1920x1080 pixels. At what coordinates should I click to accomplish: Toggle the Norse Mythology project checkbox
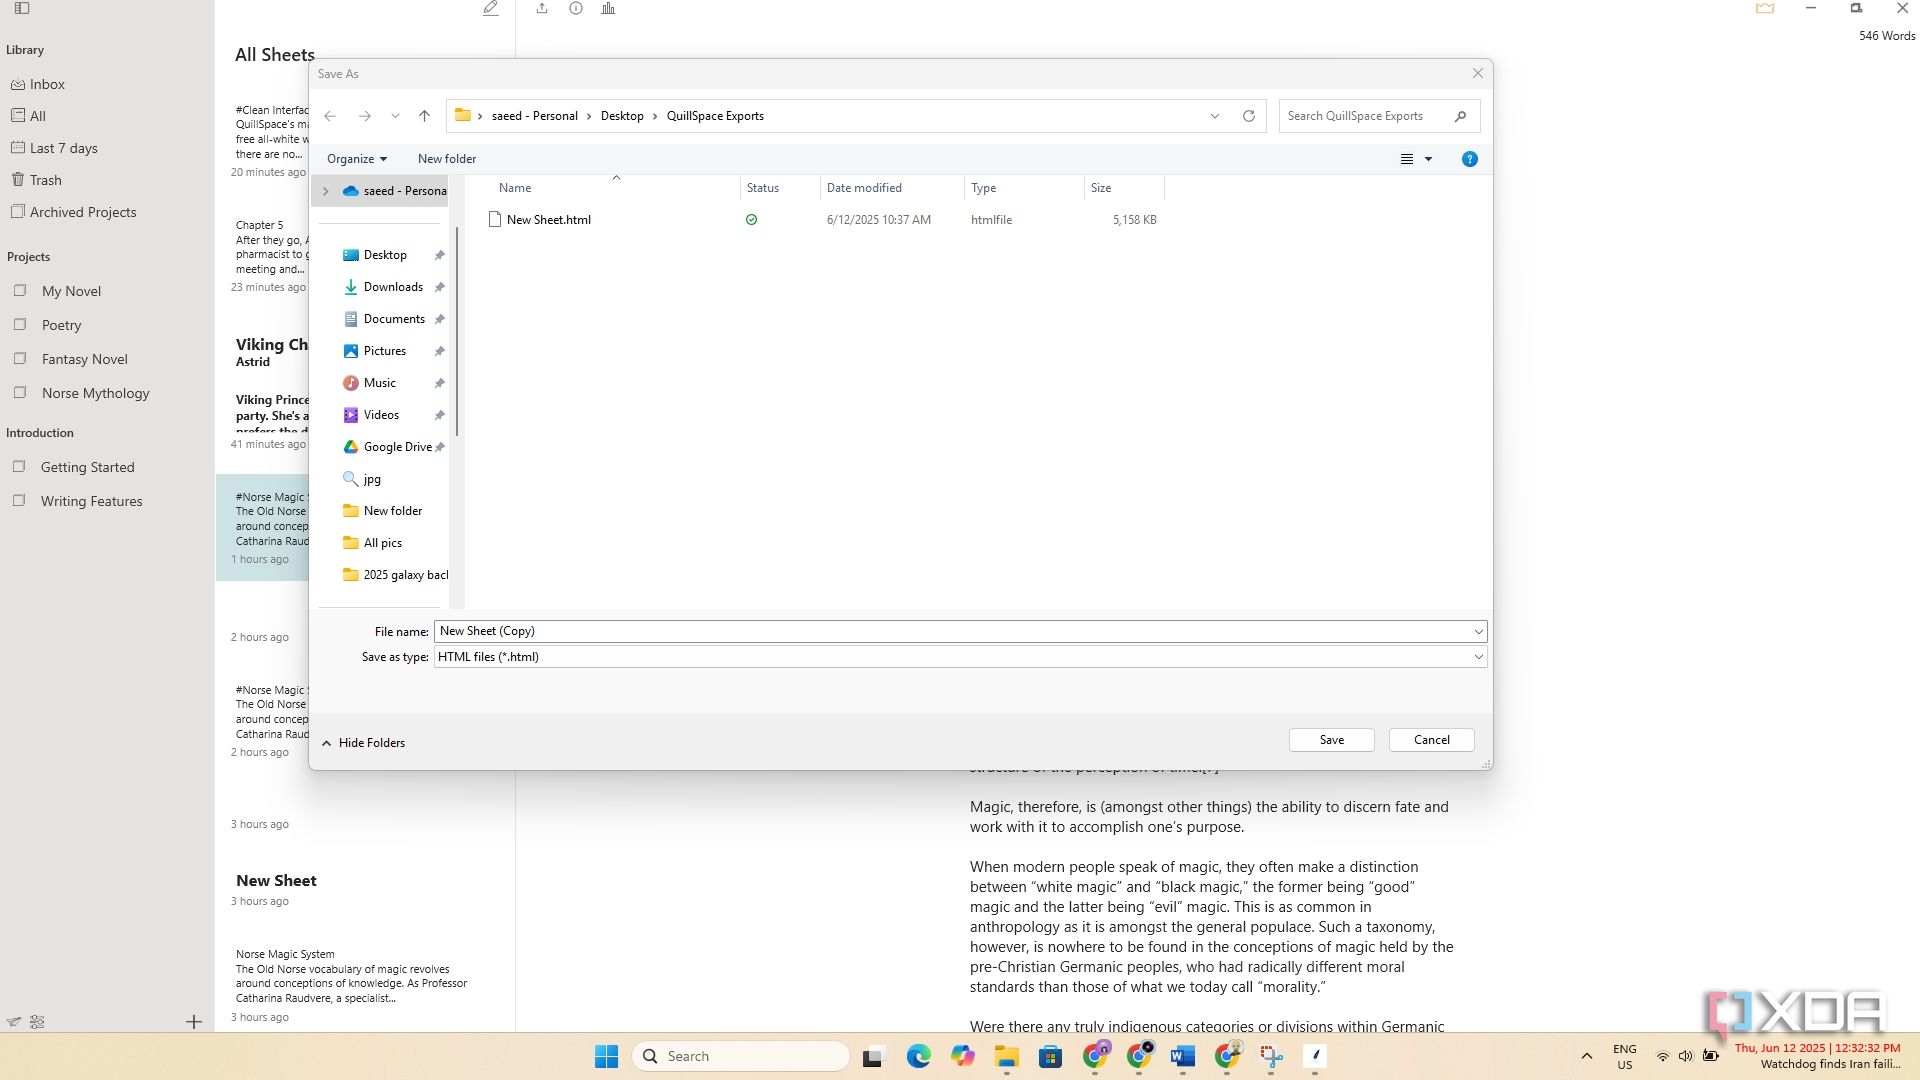pyautogui.click(x=20, y=393)
